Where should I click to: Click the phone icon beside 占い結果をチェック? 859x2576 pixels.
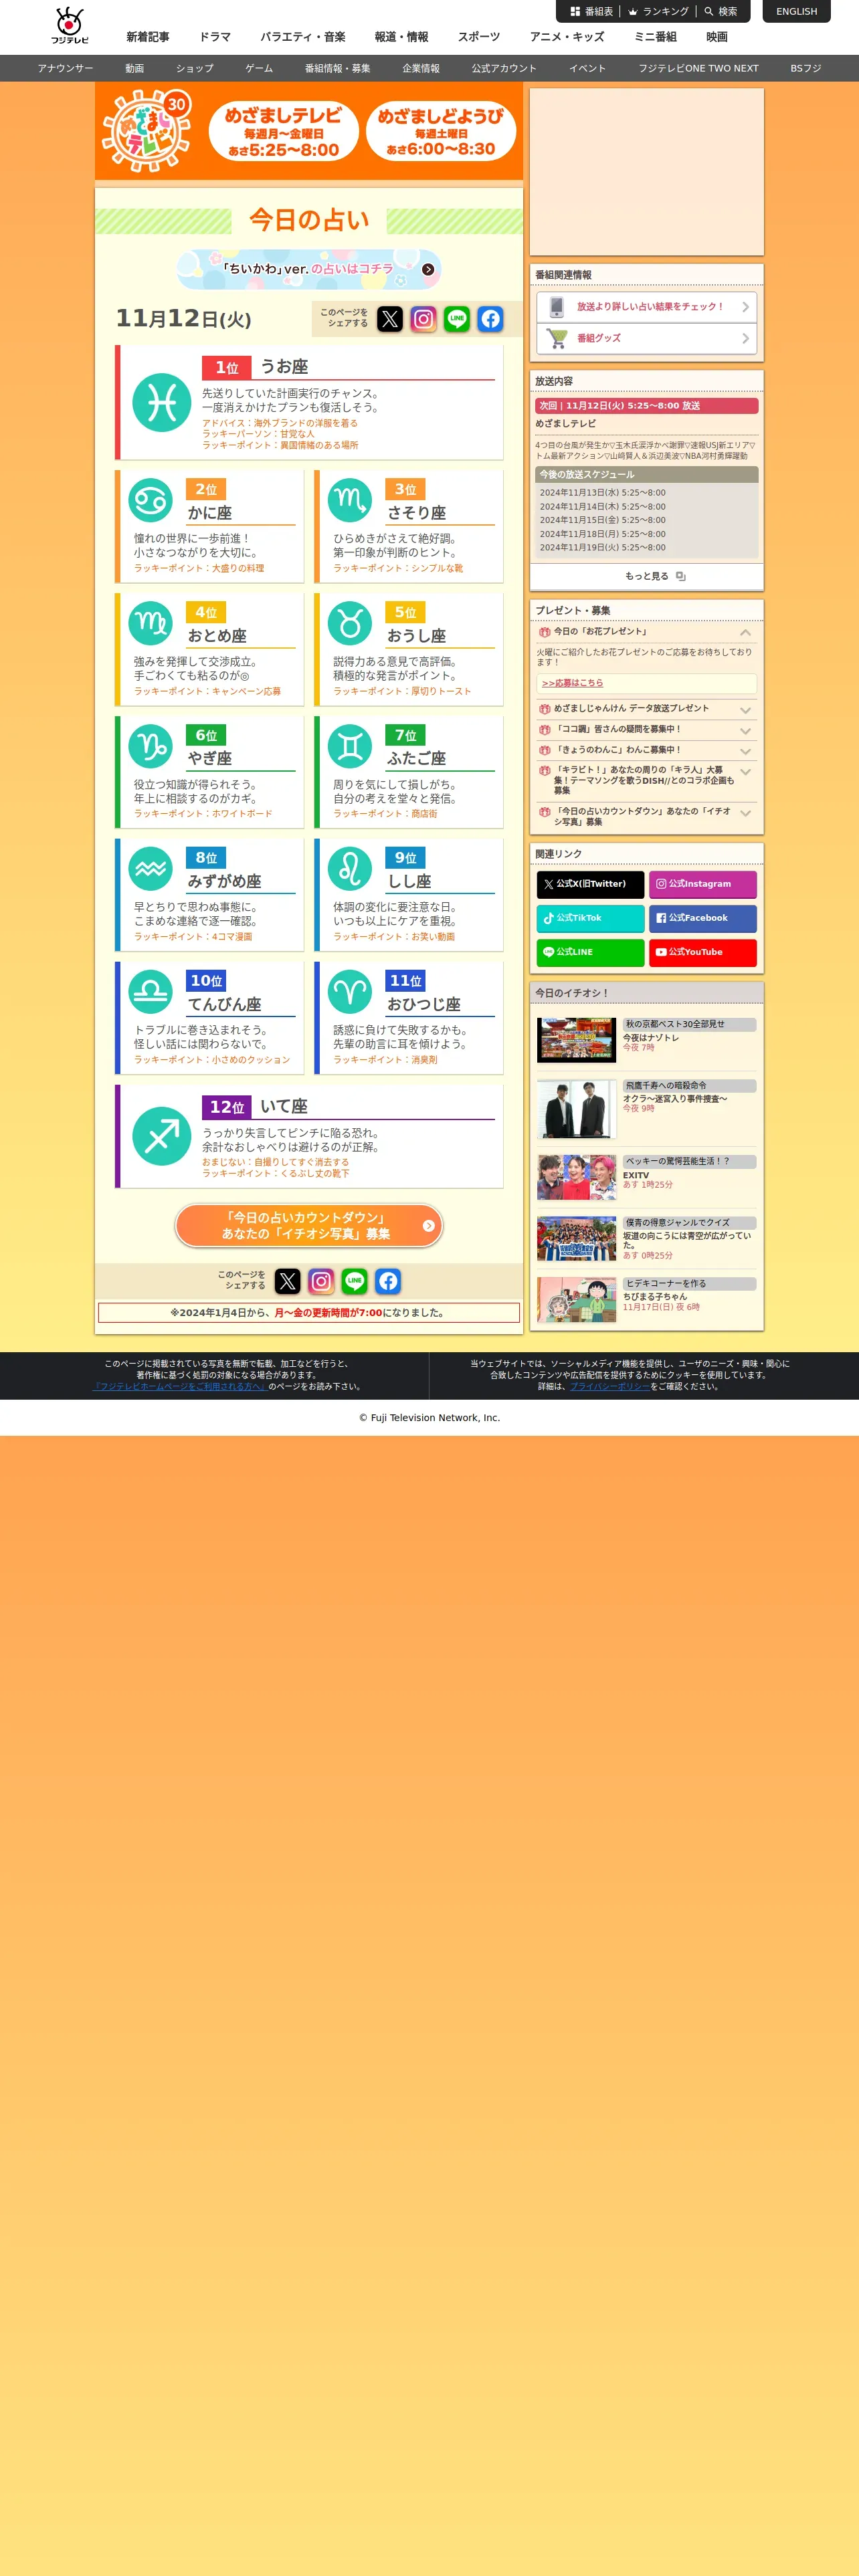coord(557,307)
